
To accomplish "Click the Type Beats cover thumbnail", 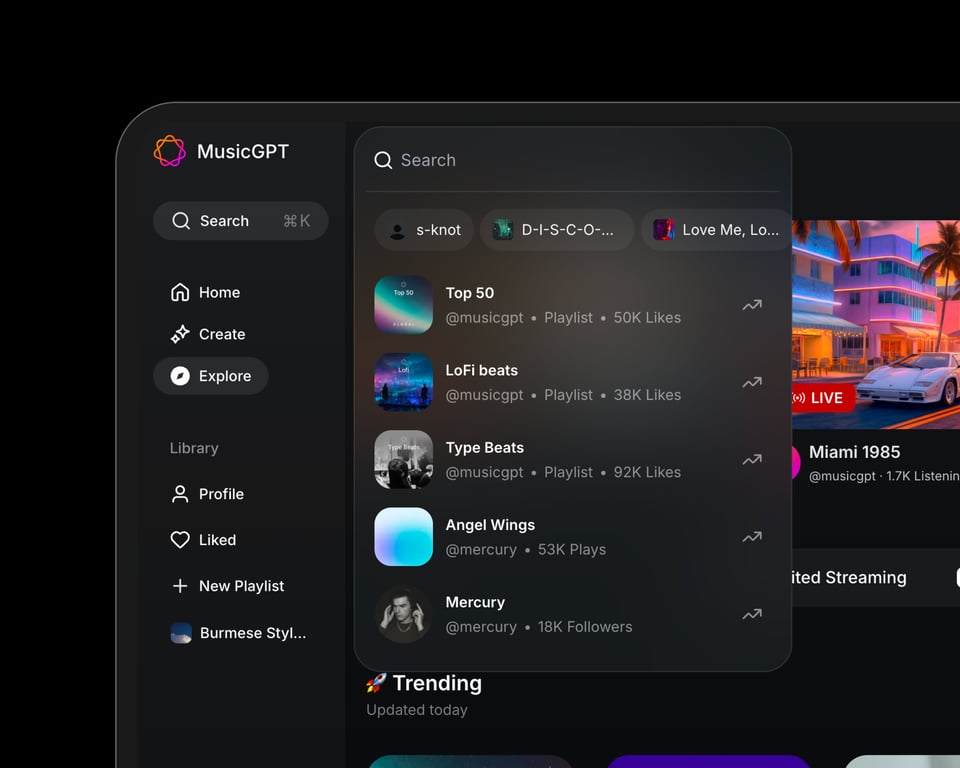I will coord(403,459).
